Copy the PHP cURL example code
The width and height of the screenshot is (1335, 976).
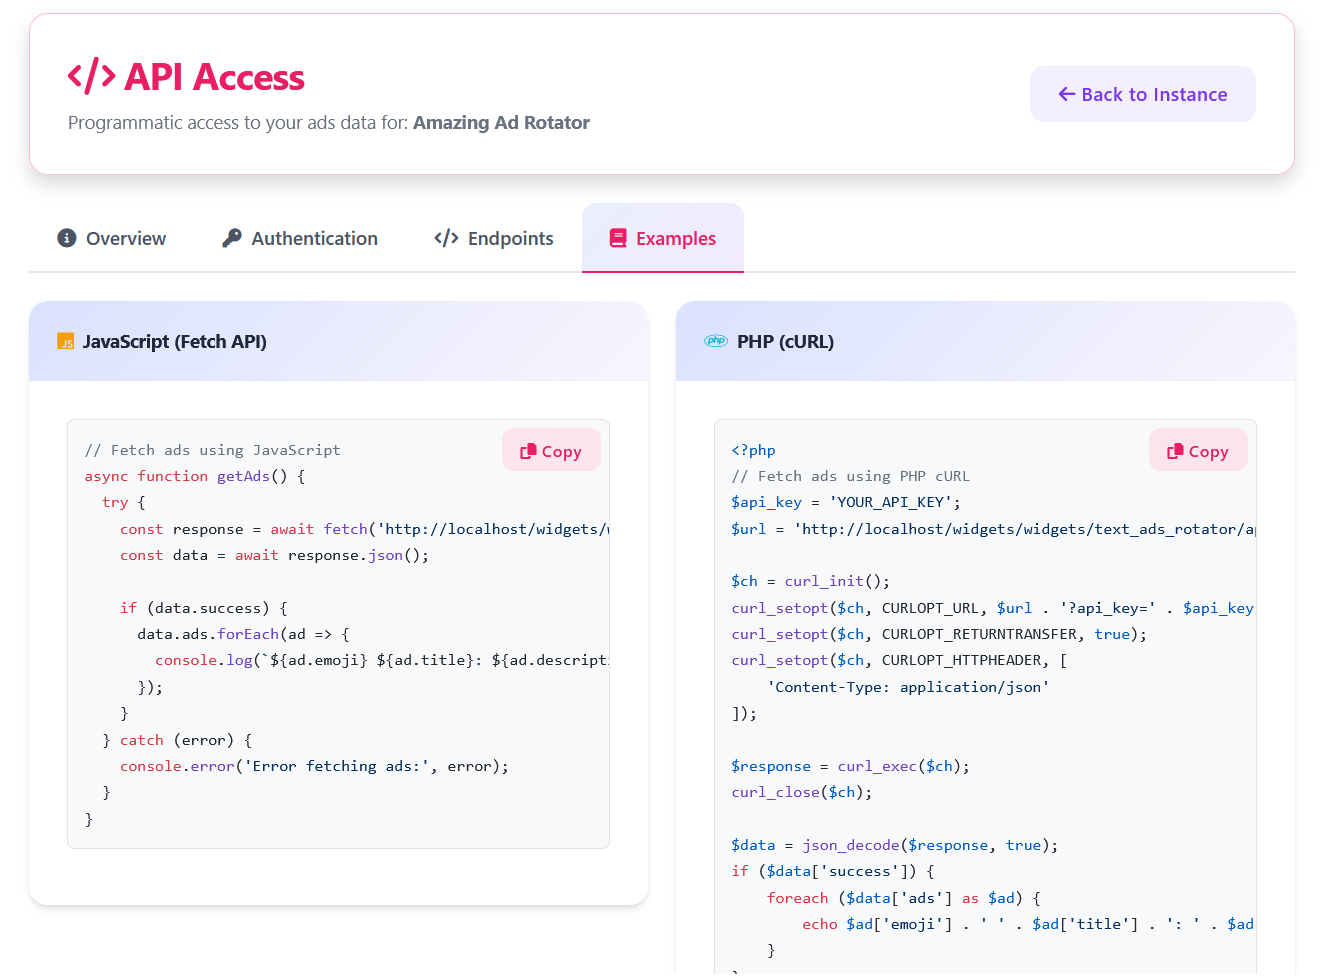click(1198, 450)
